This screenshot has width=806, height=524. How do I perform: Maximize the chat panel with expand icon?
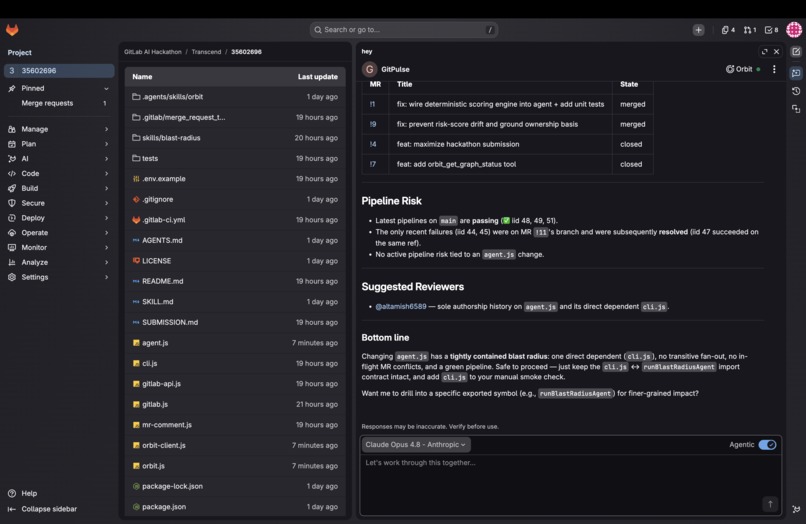click(x=764, y=51)
